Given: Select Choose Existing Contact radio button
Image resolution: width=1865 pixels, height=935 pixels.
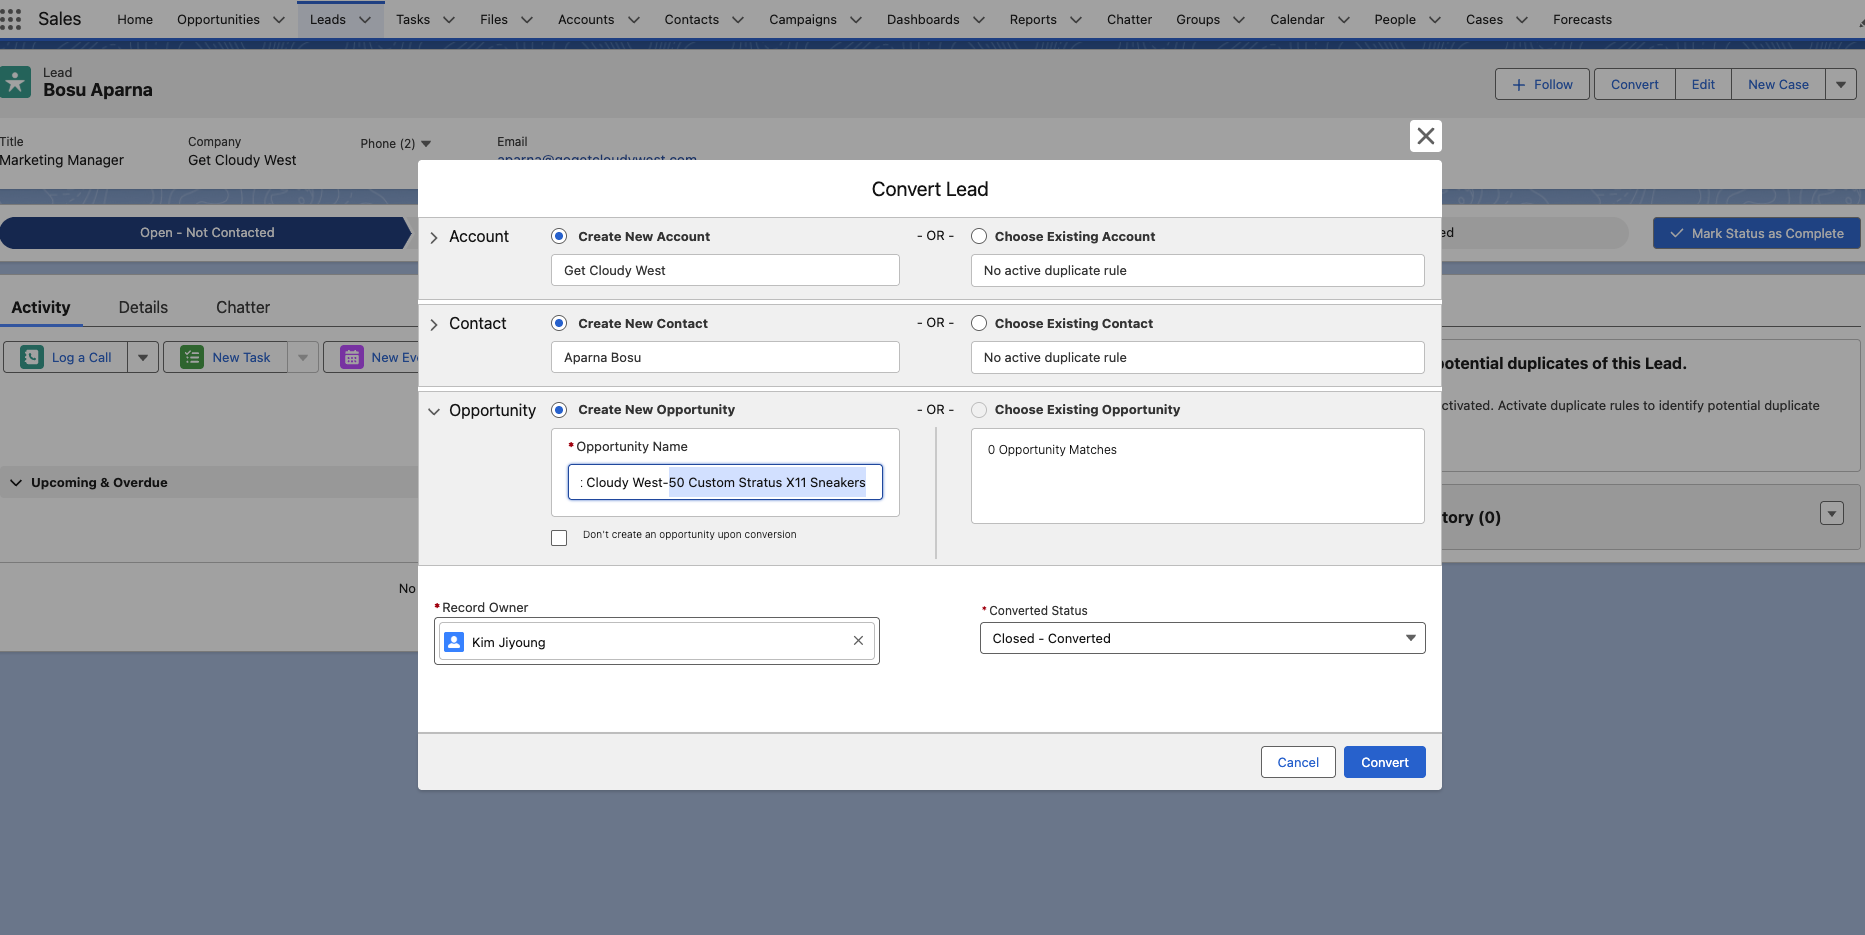Looking at the screenshot, I should 979,324.
